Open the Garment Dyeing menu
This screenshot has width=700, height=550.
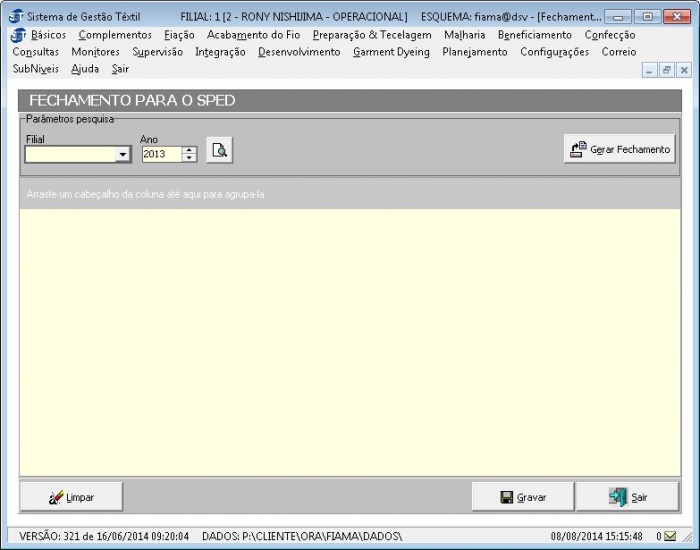391,52
